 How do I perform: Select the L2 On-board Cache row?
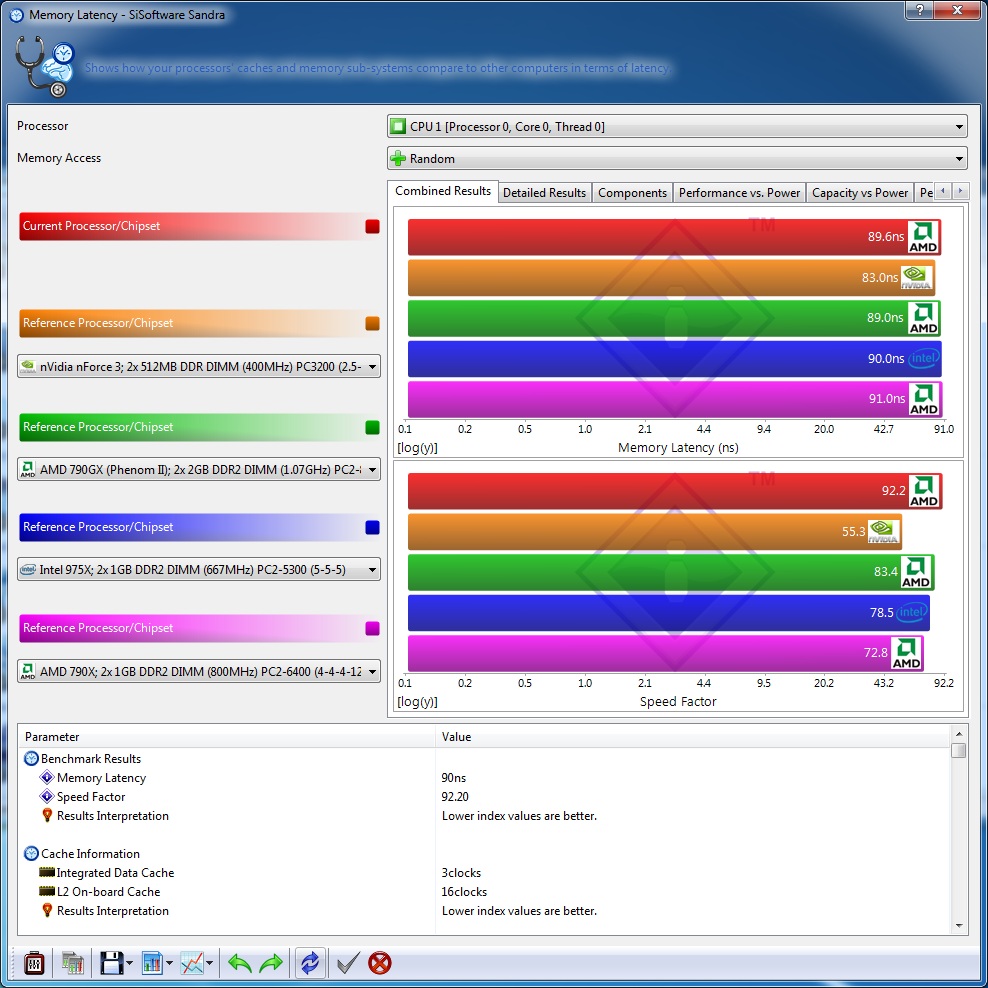point(484,892)
